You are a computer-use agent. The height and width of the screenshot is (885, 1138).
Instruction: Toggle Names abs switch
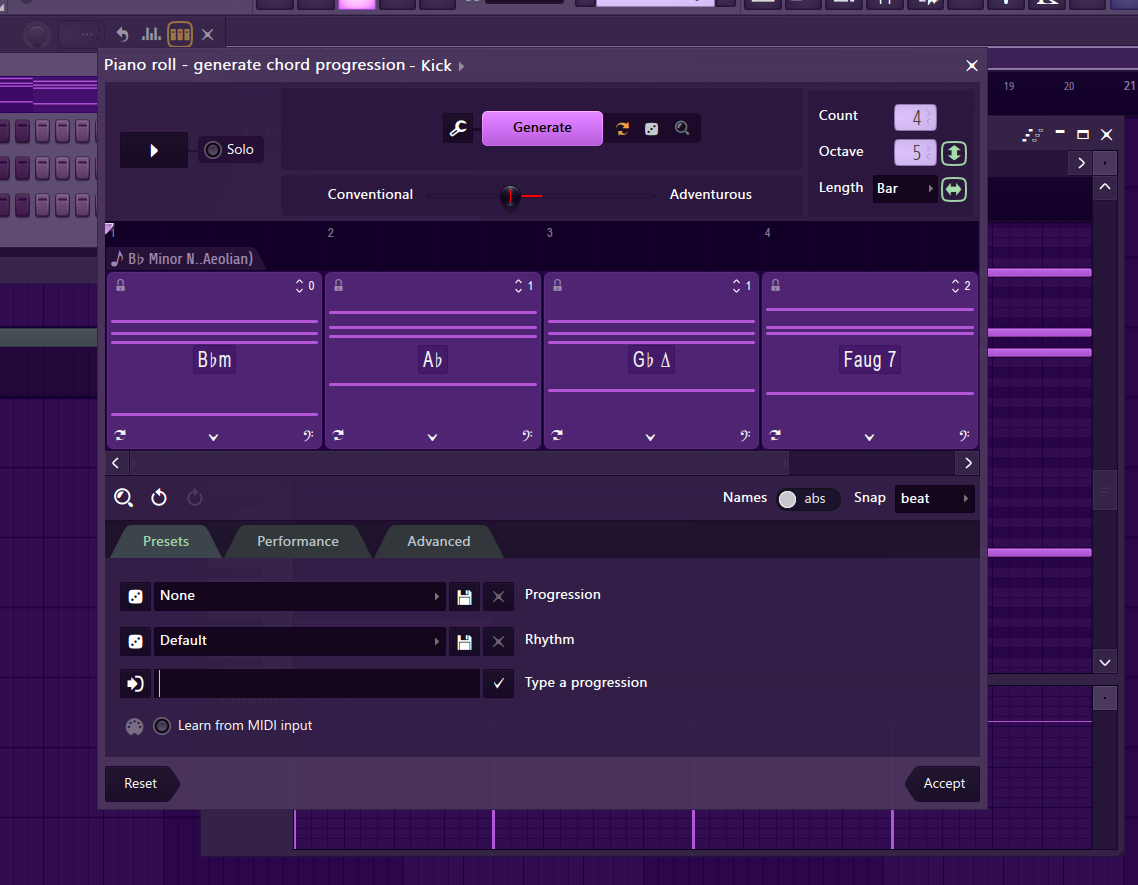click(x=808, y=499)
